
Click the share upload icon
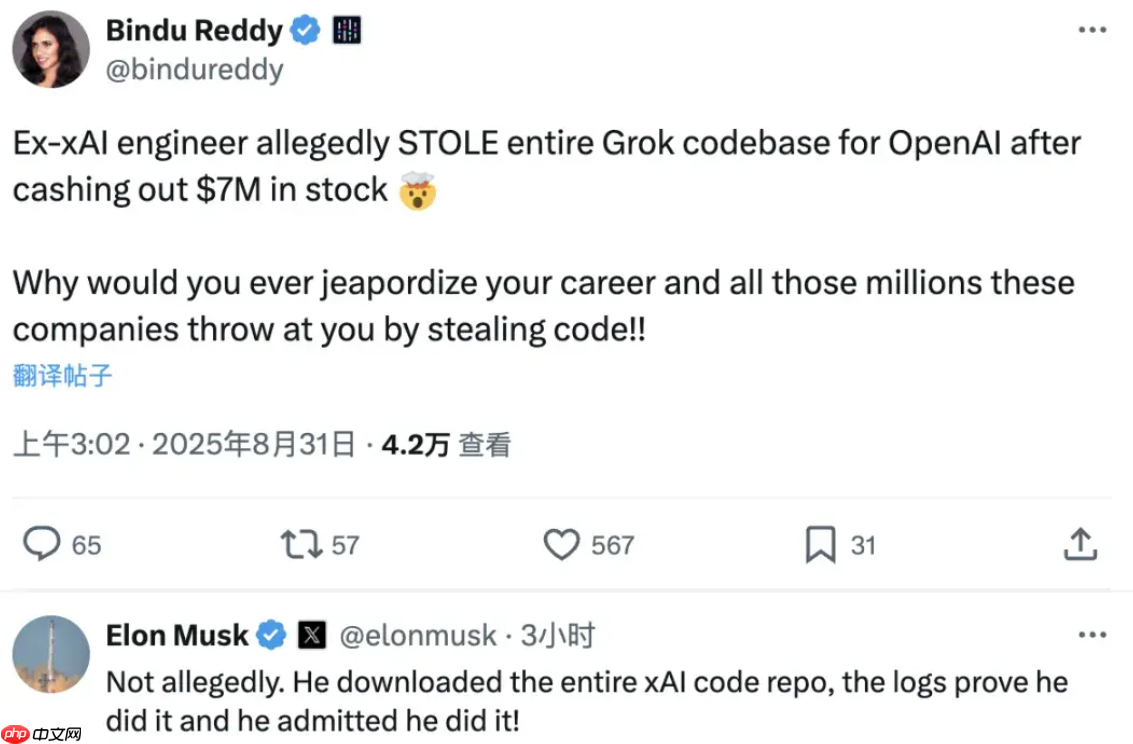[1080, 544]
